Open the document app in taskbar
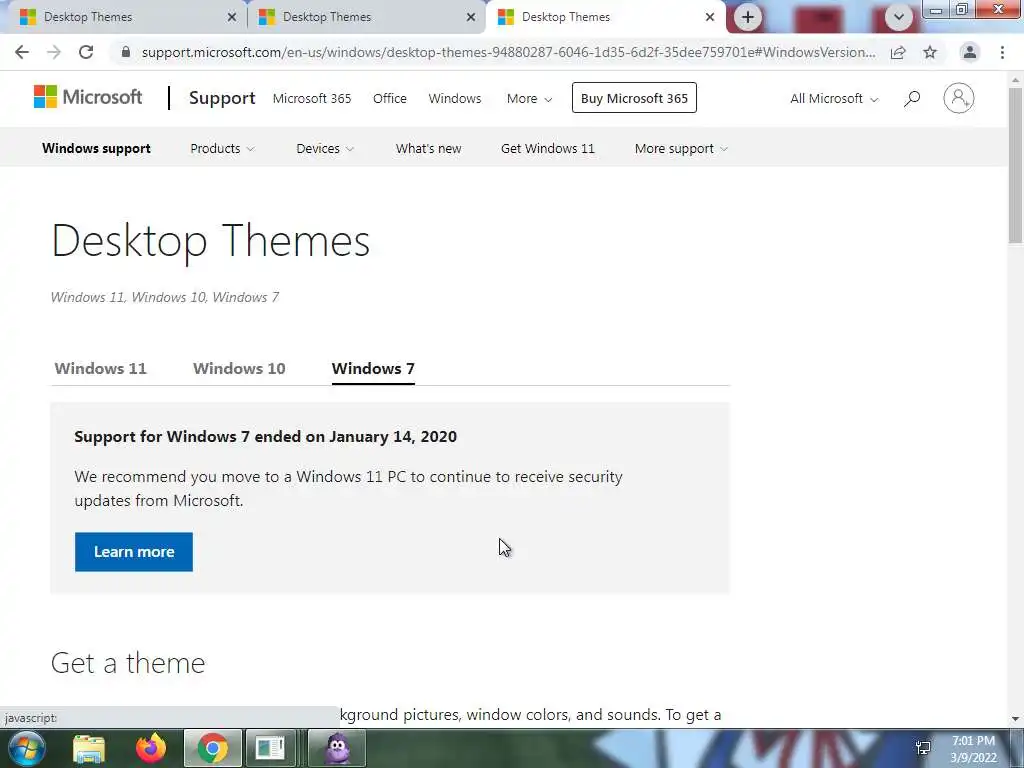This screenshot has height=768, width=1024. [x=270, y=748]
